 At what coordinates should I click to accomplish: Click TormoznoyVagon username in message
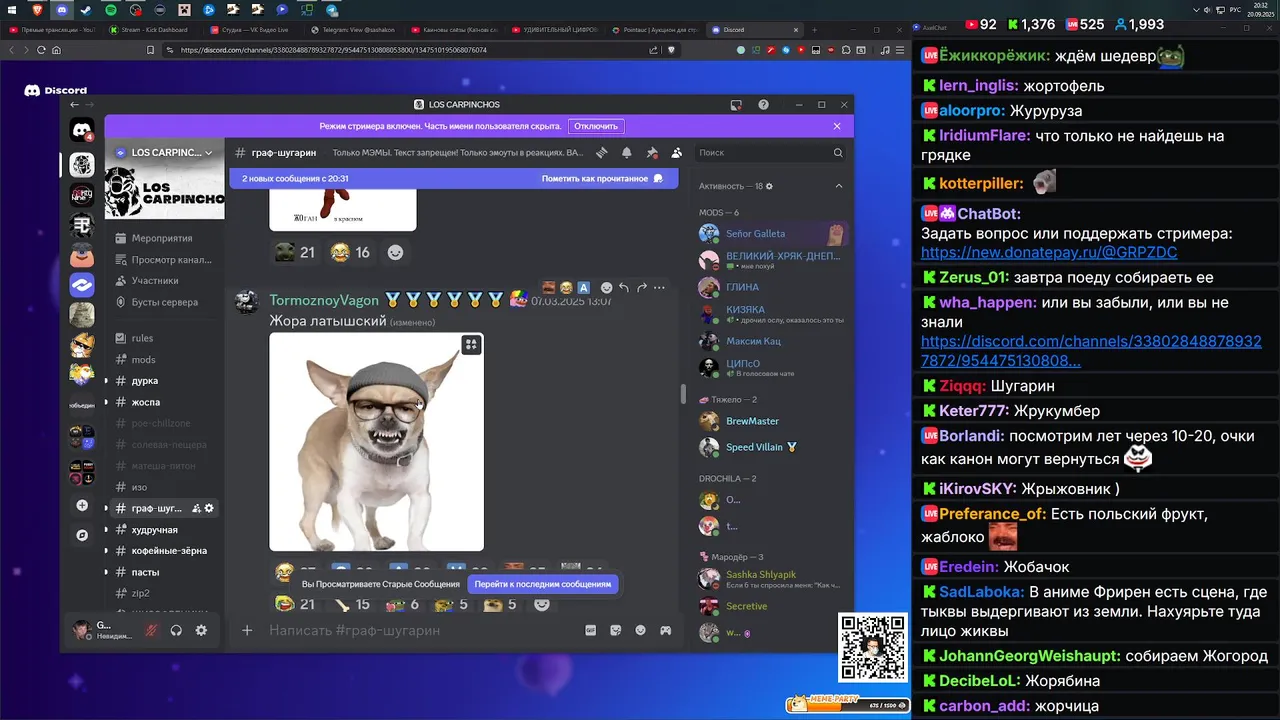[x=324, y=300]
